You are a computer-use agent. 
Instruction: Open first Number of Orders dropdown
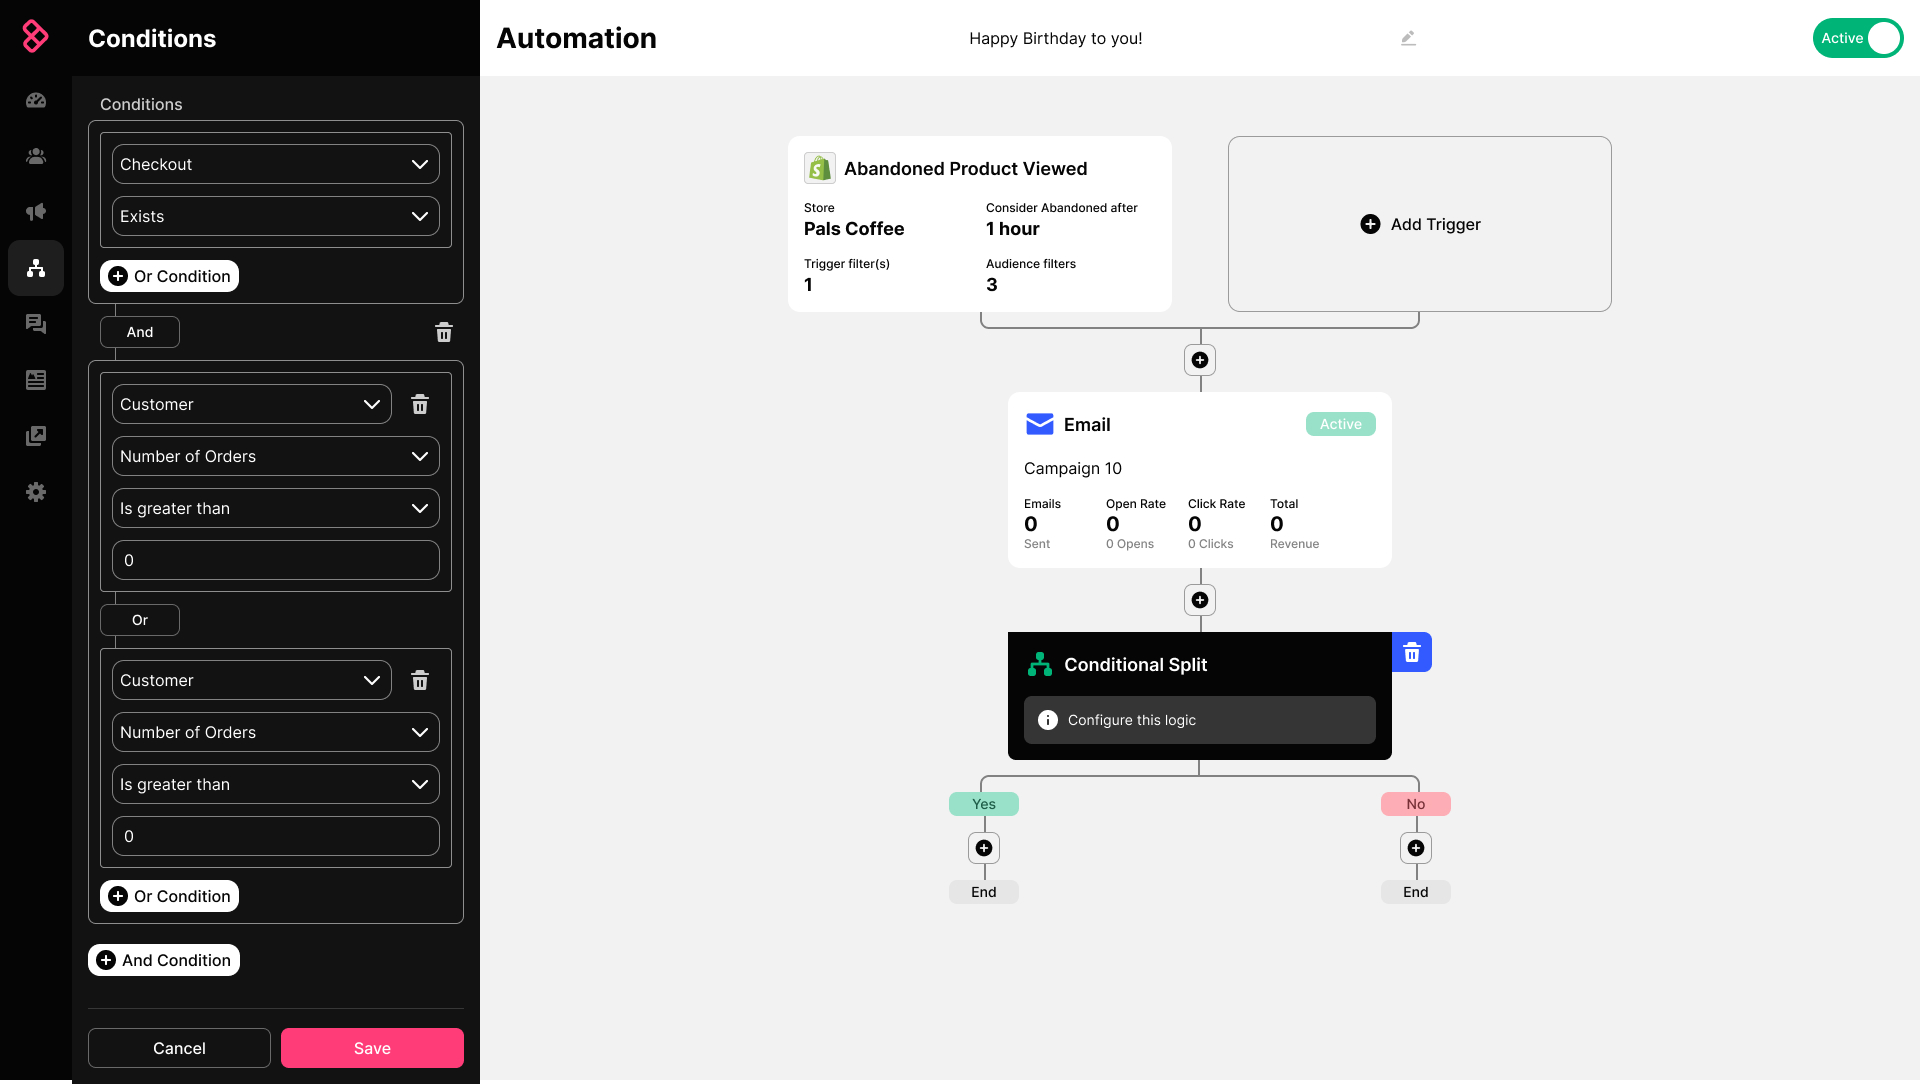coord(276,456)
